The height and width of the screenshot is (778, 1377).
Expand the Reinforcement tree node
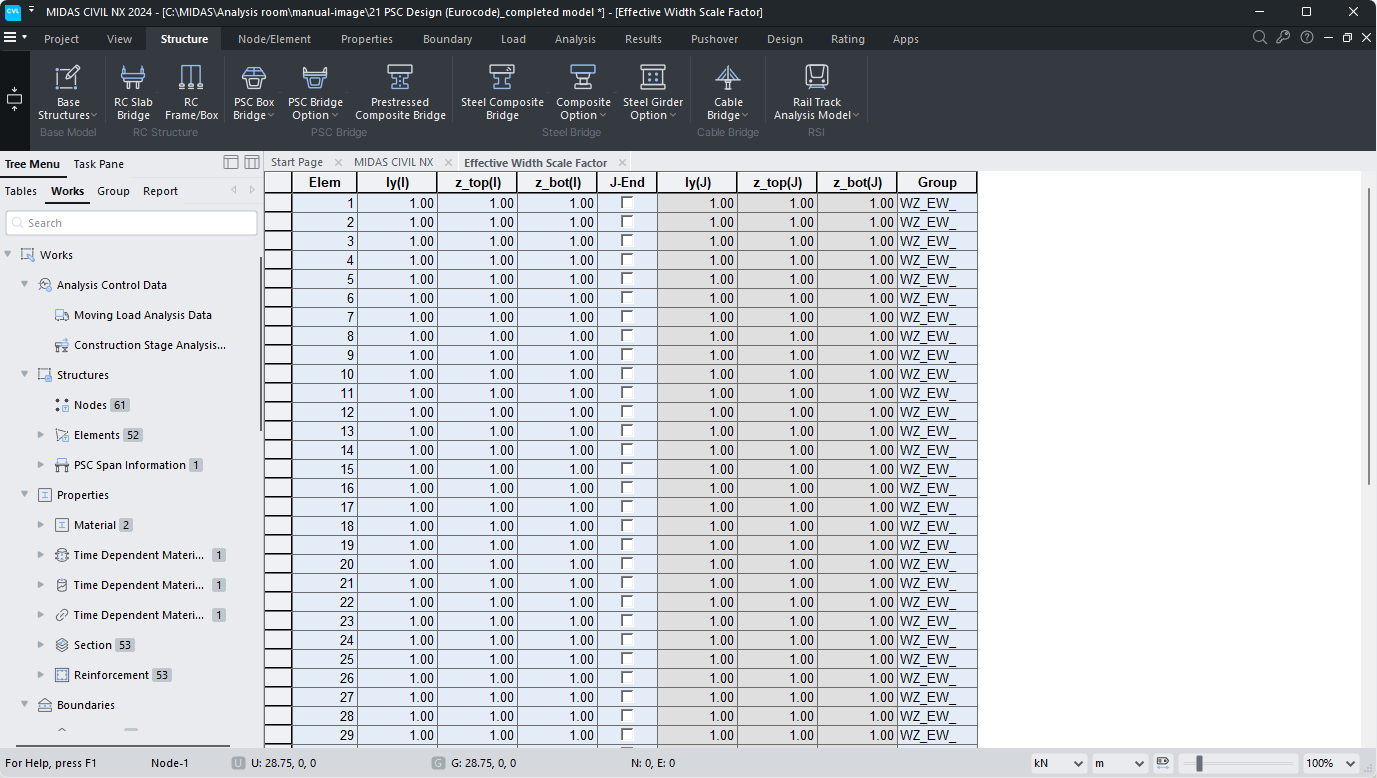[x=41, y=675]
